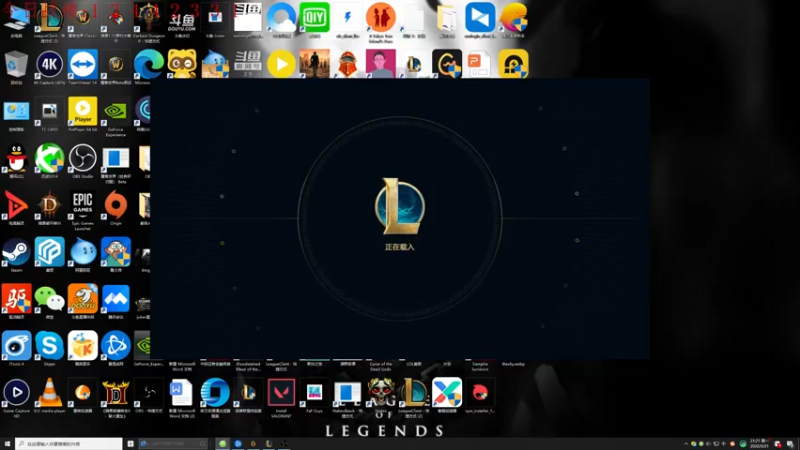Image resolution: width=800 pixels, height=450 pixels.
Task: Launch VLC media player cone icon
Action: click(49, 393)
